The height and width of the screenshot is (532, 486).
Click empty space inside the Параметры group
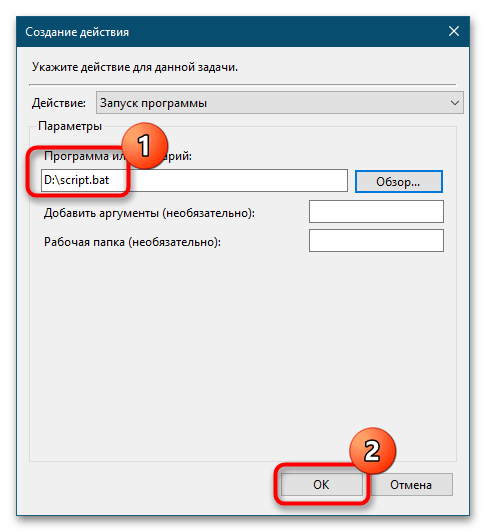tap(243, 356)
